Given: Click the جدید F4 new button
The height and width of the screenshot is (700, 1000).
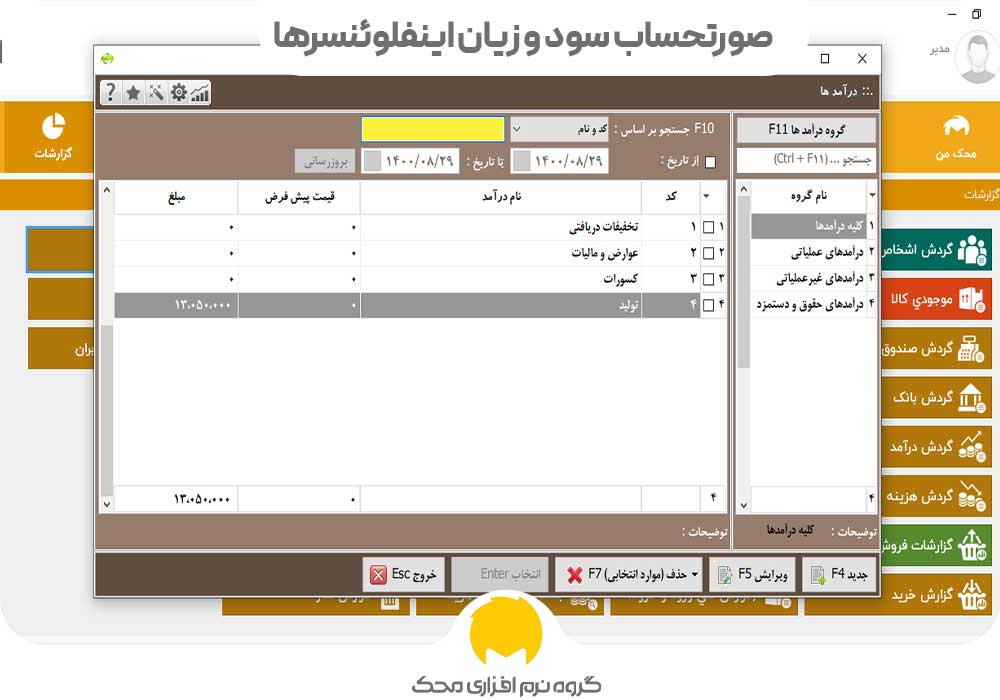Looking at the screenshot, I should (x=840, y=575).
